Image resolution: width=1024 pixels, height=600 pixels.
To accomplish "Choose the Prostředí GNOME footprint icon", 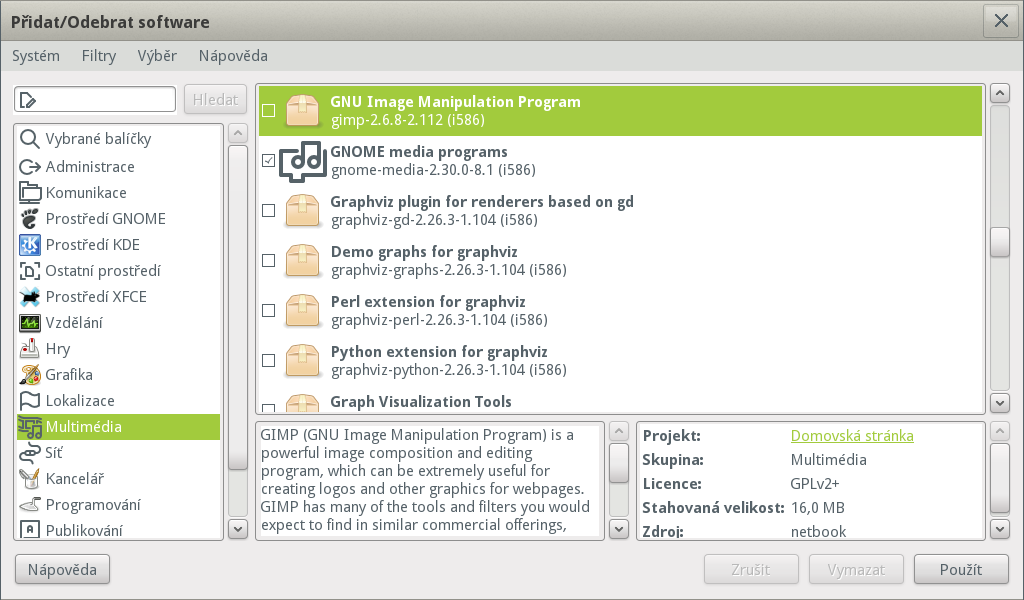I will pos(29,219).
